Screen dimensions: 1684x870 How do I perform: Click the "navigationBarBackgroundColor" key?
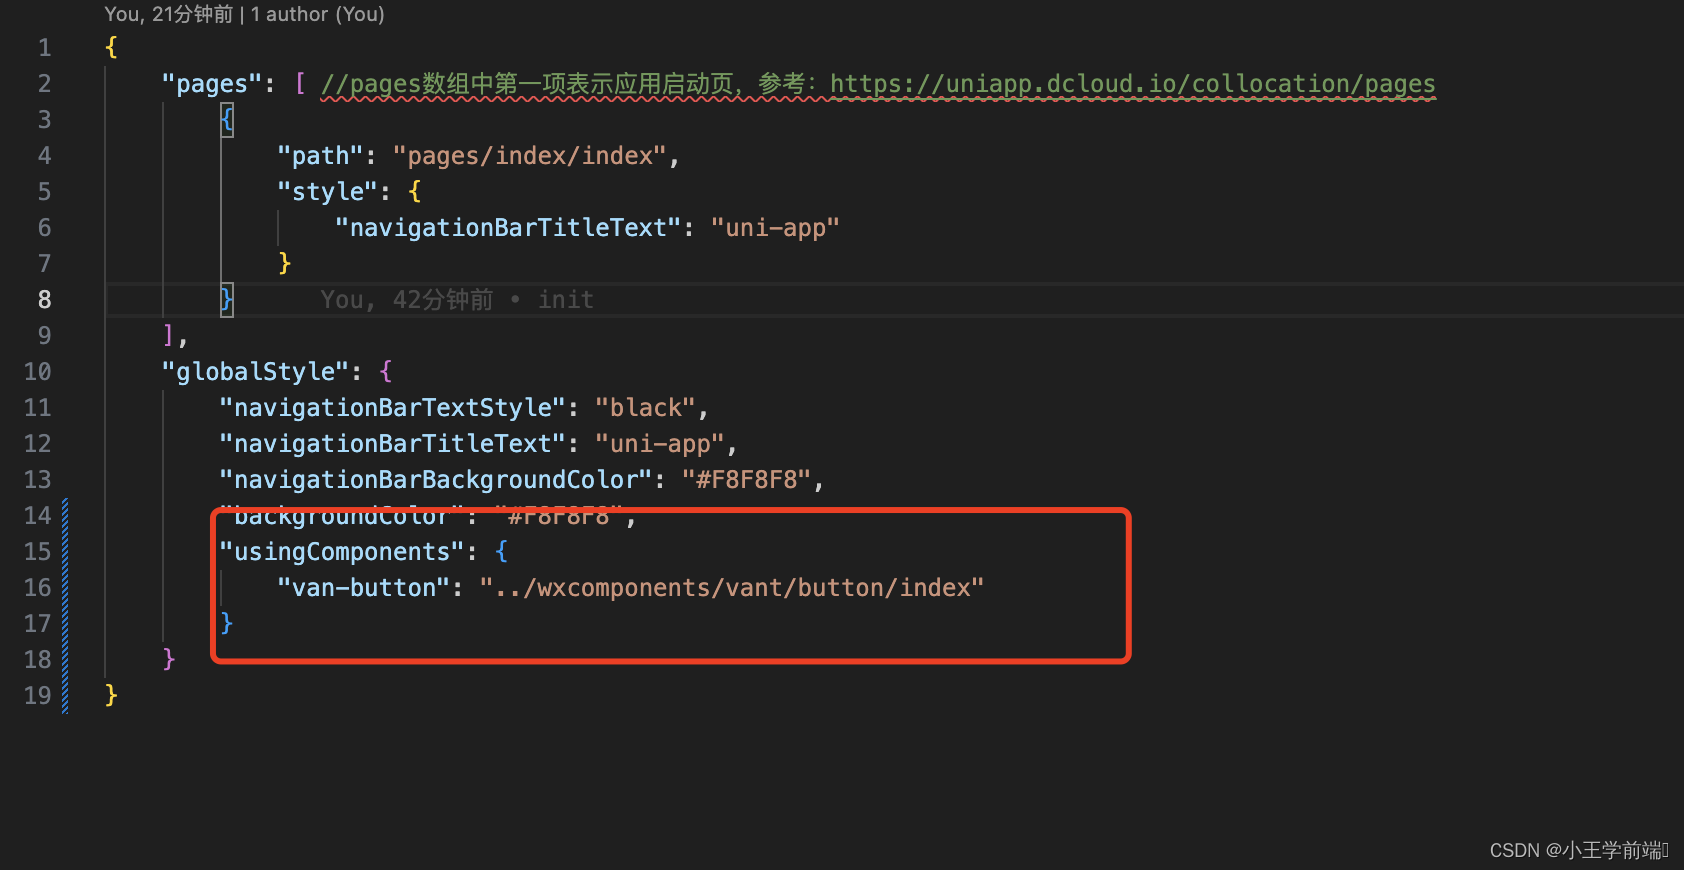point(436,480)
